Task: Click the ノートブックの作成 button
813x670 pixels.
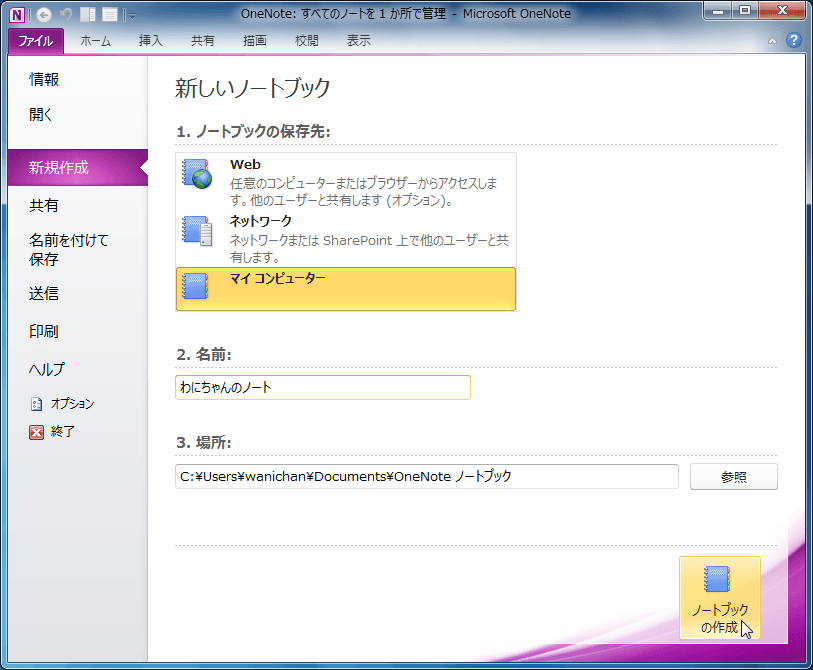Action: tap(720, 598)
